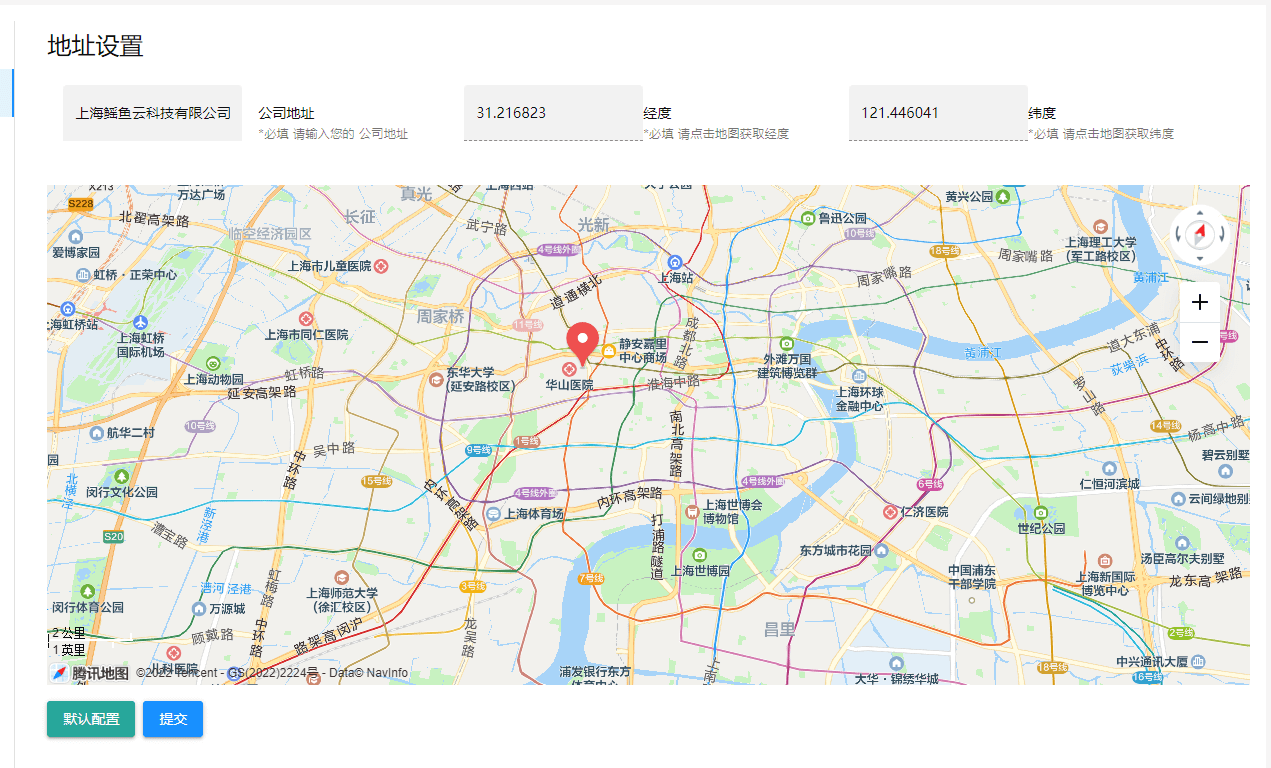Screen dimensions: 1271x768
Task: Click the 静安嘉里中心 shopping icon
Action: tap(608, 349)
